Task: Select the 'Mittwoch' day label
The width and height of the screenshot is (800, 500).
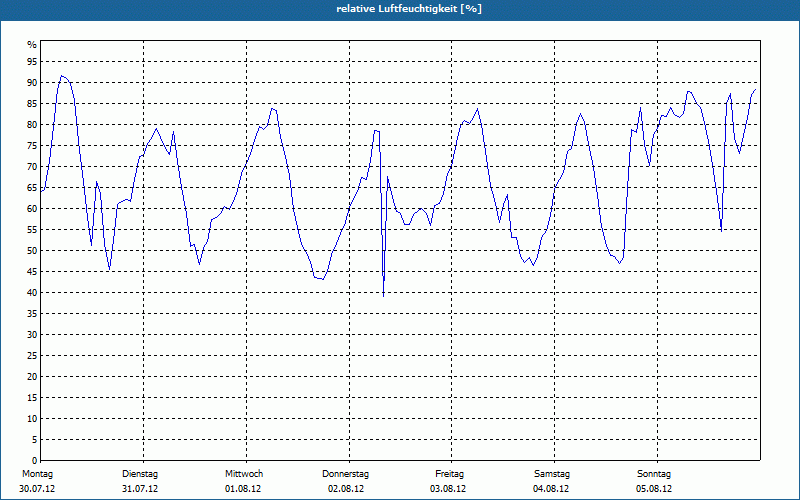Action: (x=244, y=474)
